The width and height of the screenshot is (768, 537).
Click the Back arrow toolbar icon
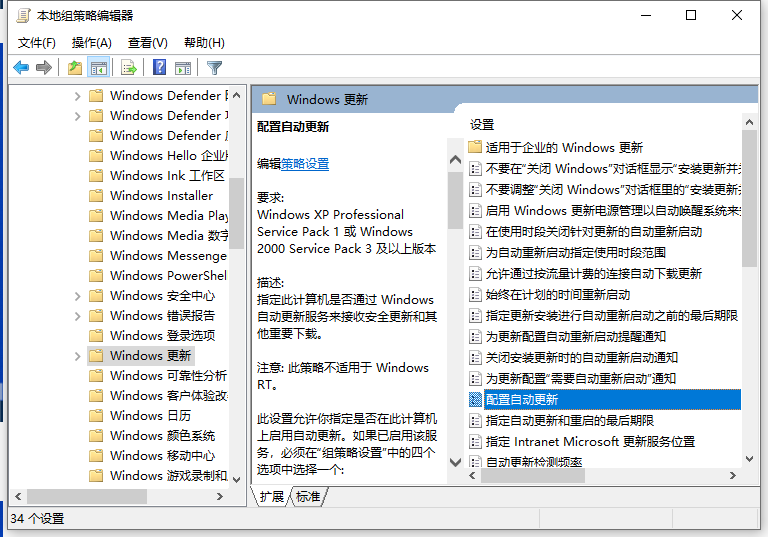click(22, 67)
